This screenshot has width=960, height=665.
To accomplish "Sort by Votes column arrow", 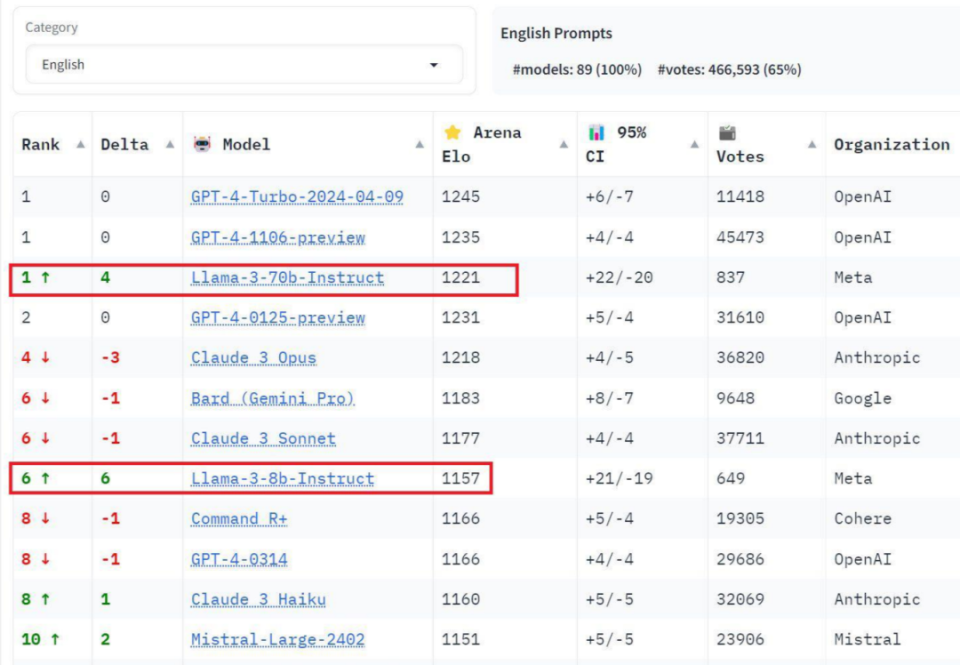I will (x=812, y=145).
